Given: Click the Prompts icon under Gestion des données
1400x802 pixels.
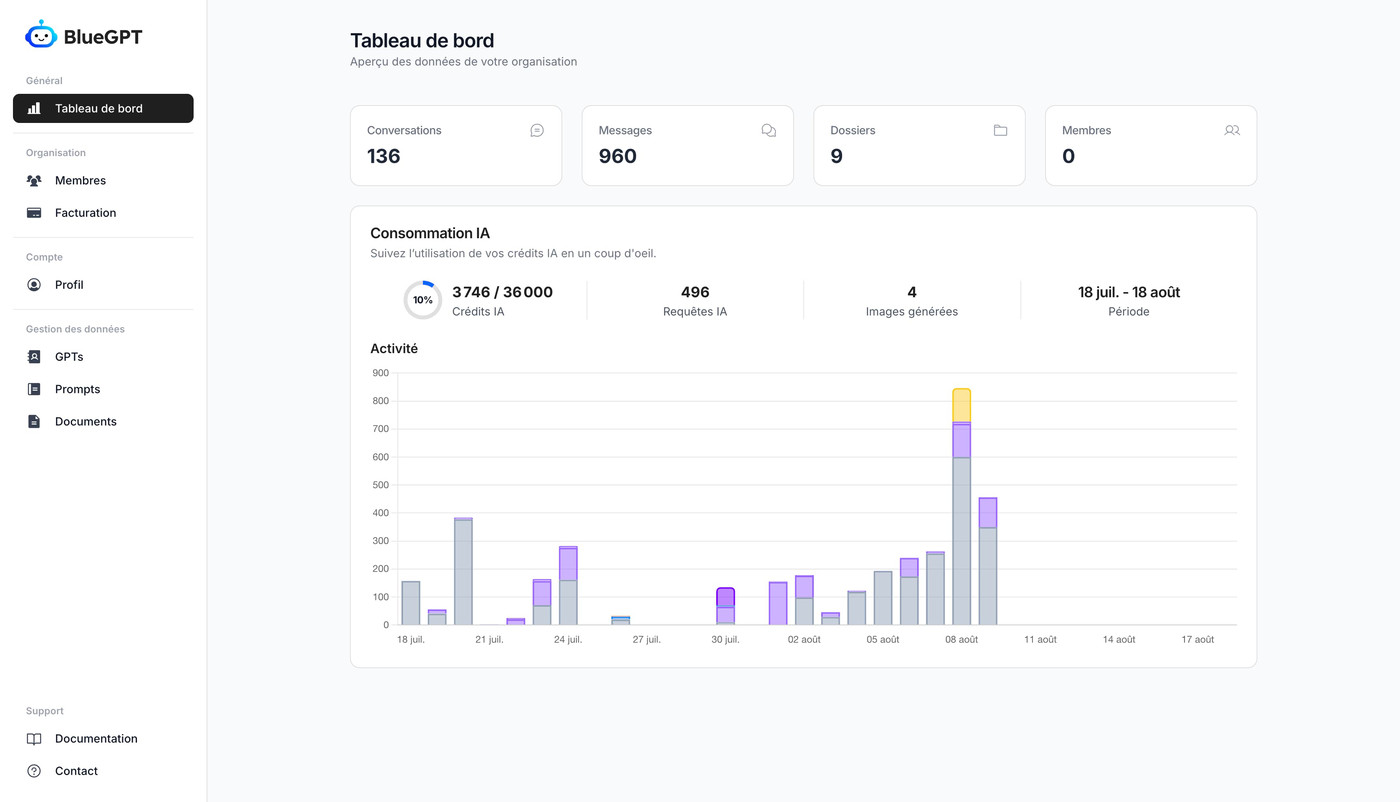Looking at the screenshot, I should pyautogui.click(x=35, y=388).
